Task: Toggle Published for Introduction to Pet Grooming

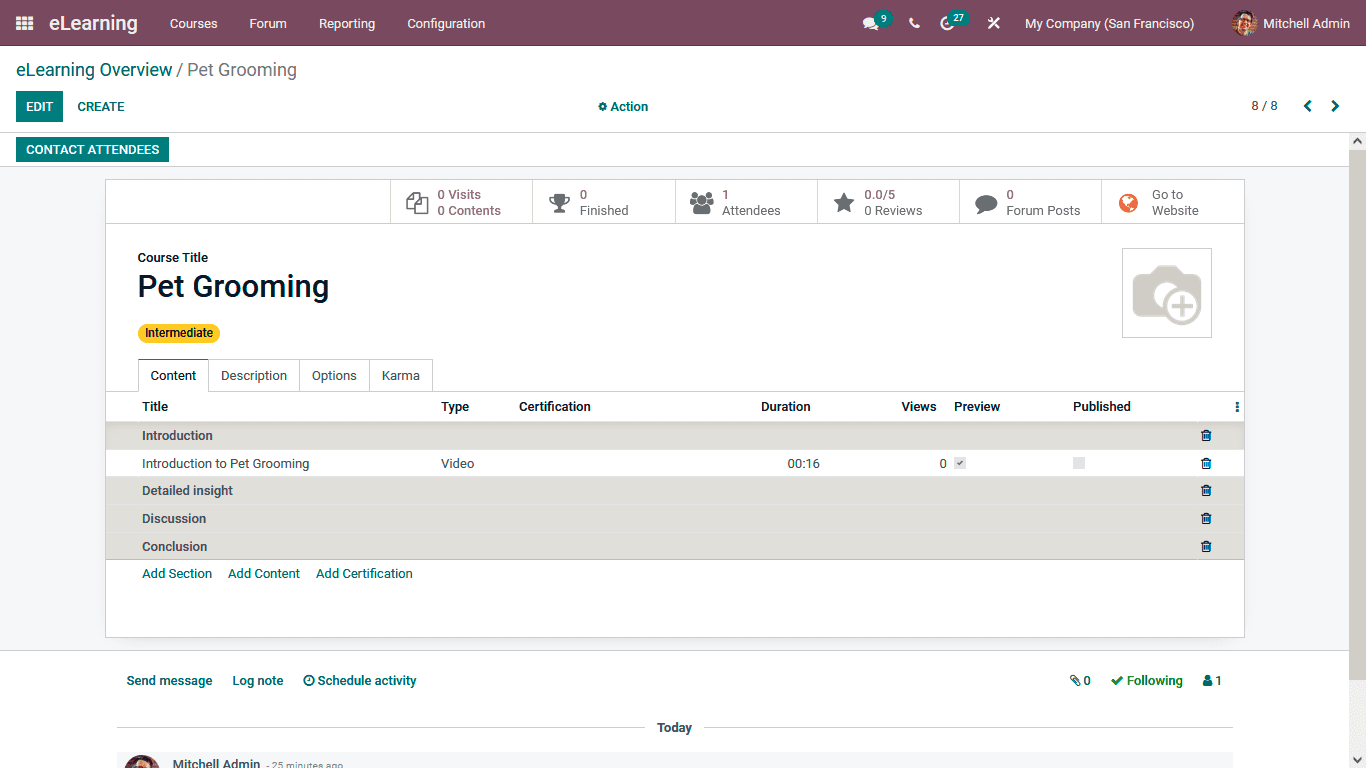Action: 1078,463
